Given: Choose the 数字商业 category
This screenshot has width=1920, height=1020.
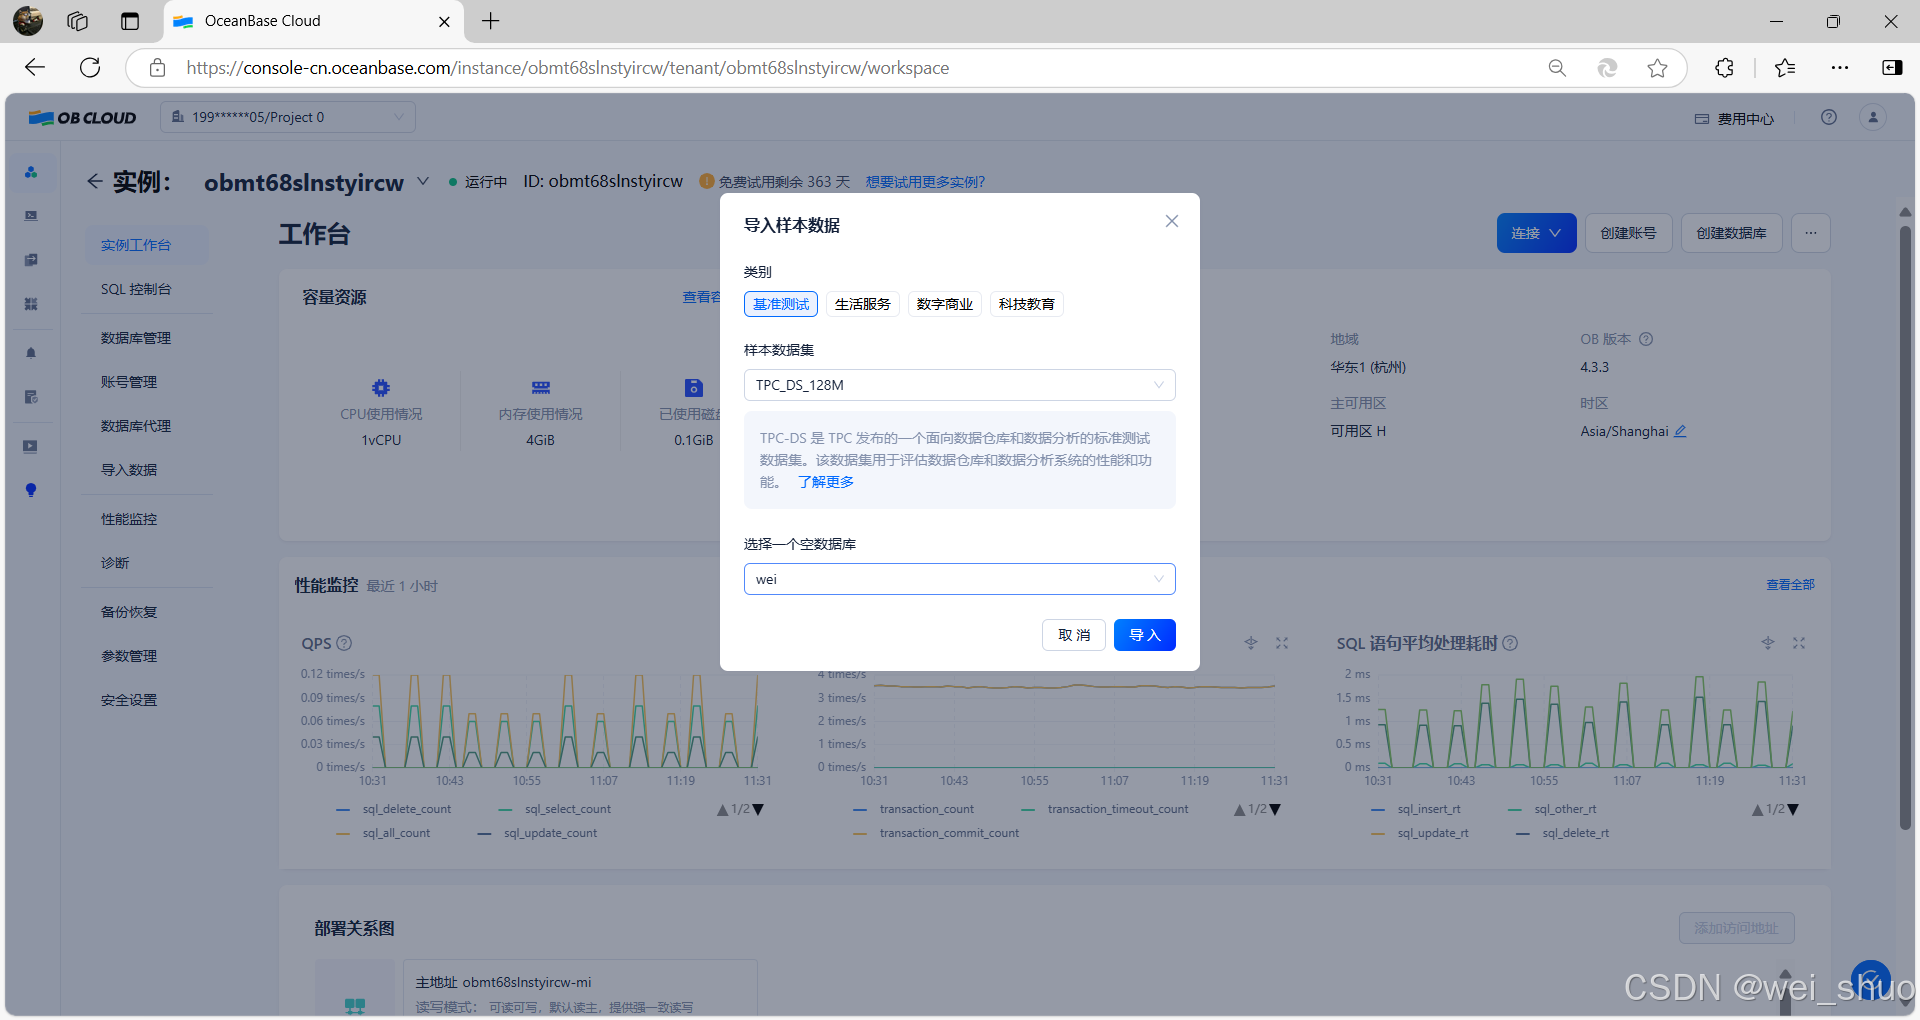Looking at the screenshot, I should [x=944, y=304].
